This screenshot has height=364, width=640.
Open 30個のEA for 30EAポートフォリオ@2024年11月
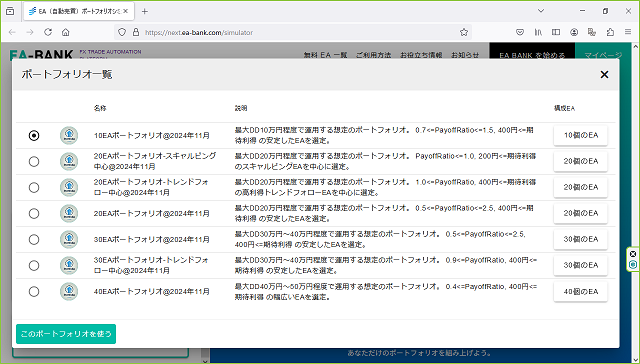point(580,240)
